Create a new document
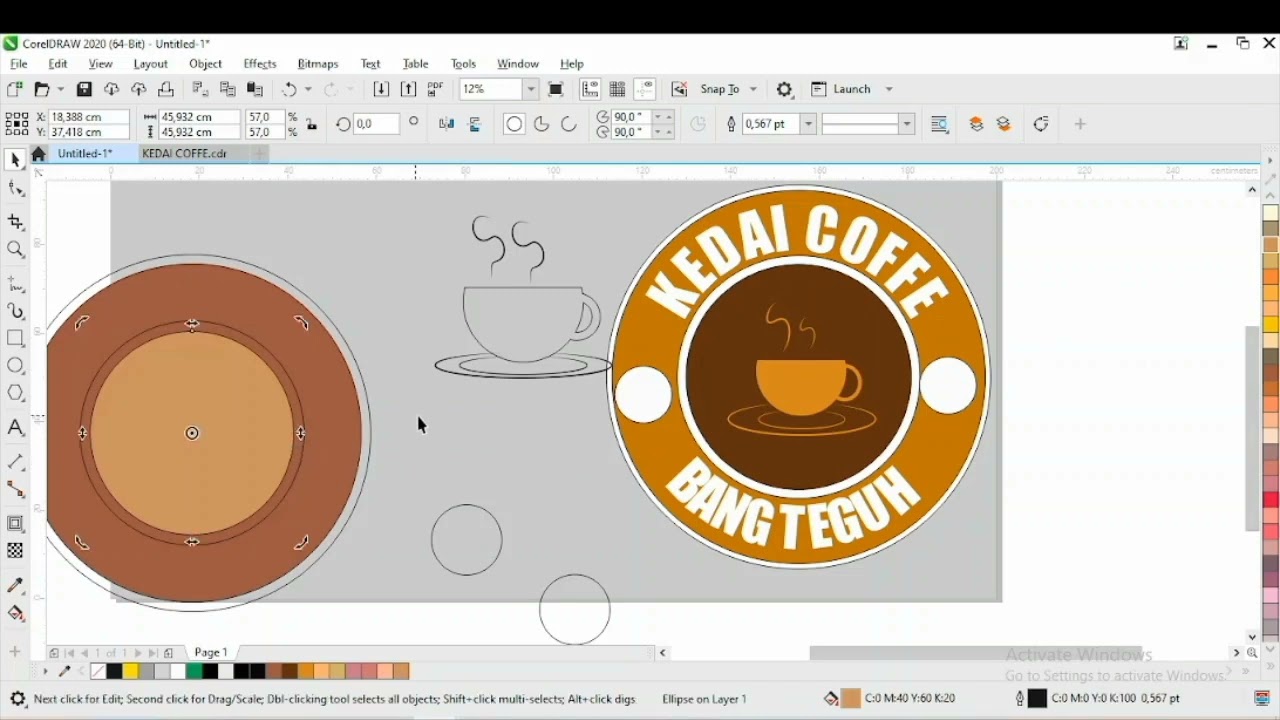Viewport: 1280px width, 720px height. point(14,90)
